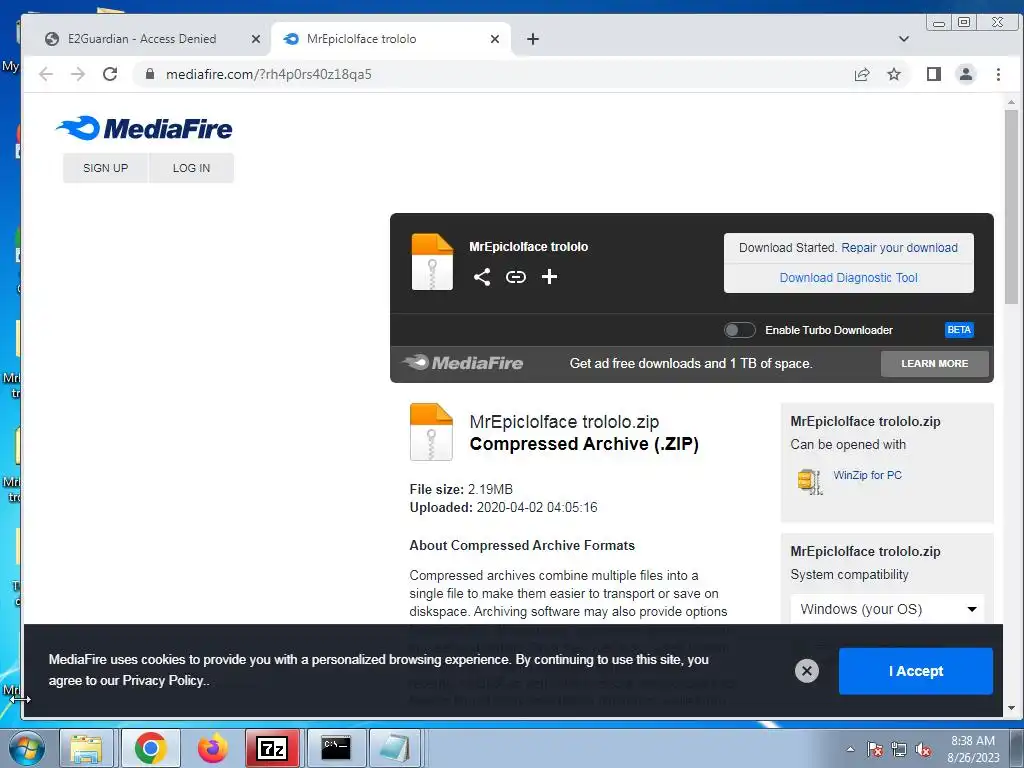
Task: Click 'System compatibility' label
Action: [x=849, y=575]
